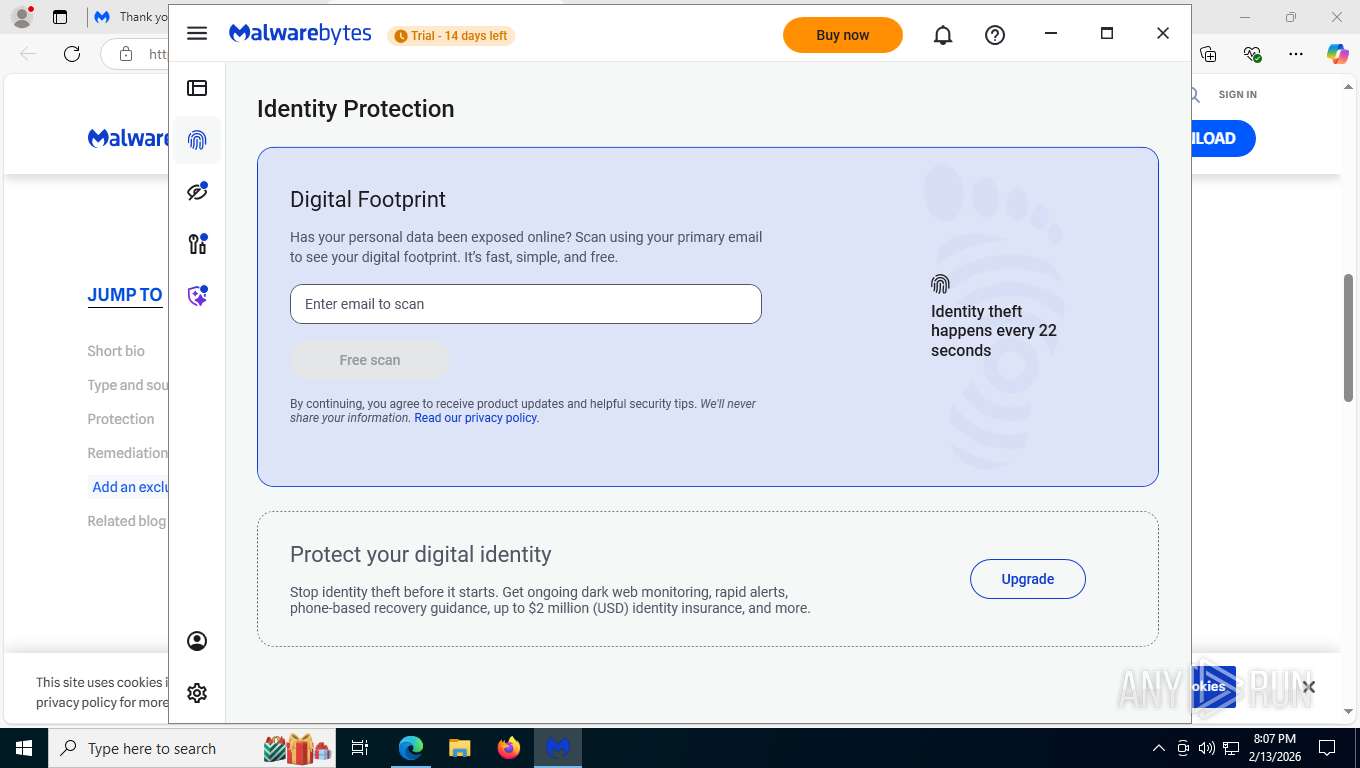This screenshot has height=768, width=1360.
Task: Select the Identity Protection fingerprint icon
Action: coord(197,140)
